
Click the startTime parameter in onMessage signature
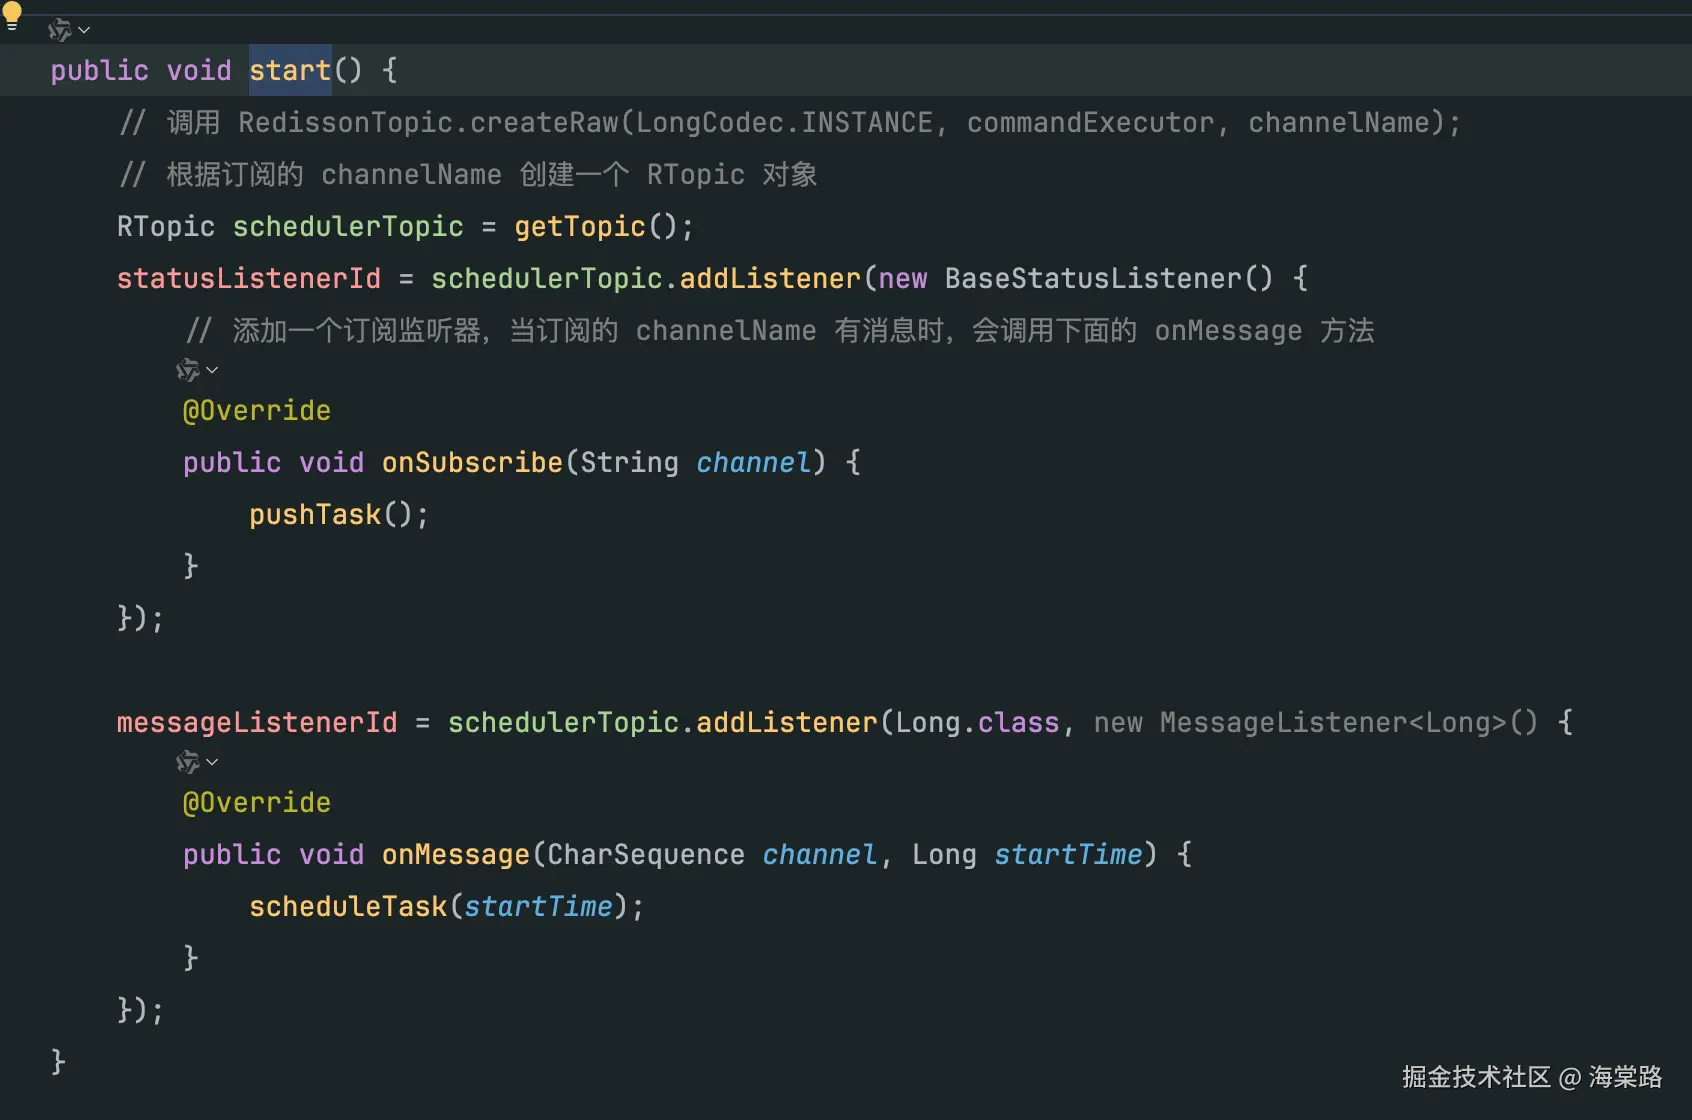1068,855
